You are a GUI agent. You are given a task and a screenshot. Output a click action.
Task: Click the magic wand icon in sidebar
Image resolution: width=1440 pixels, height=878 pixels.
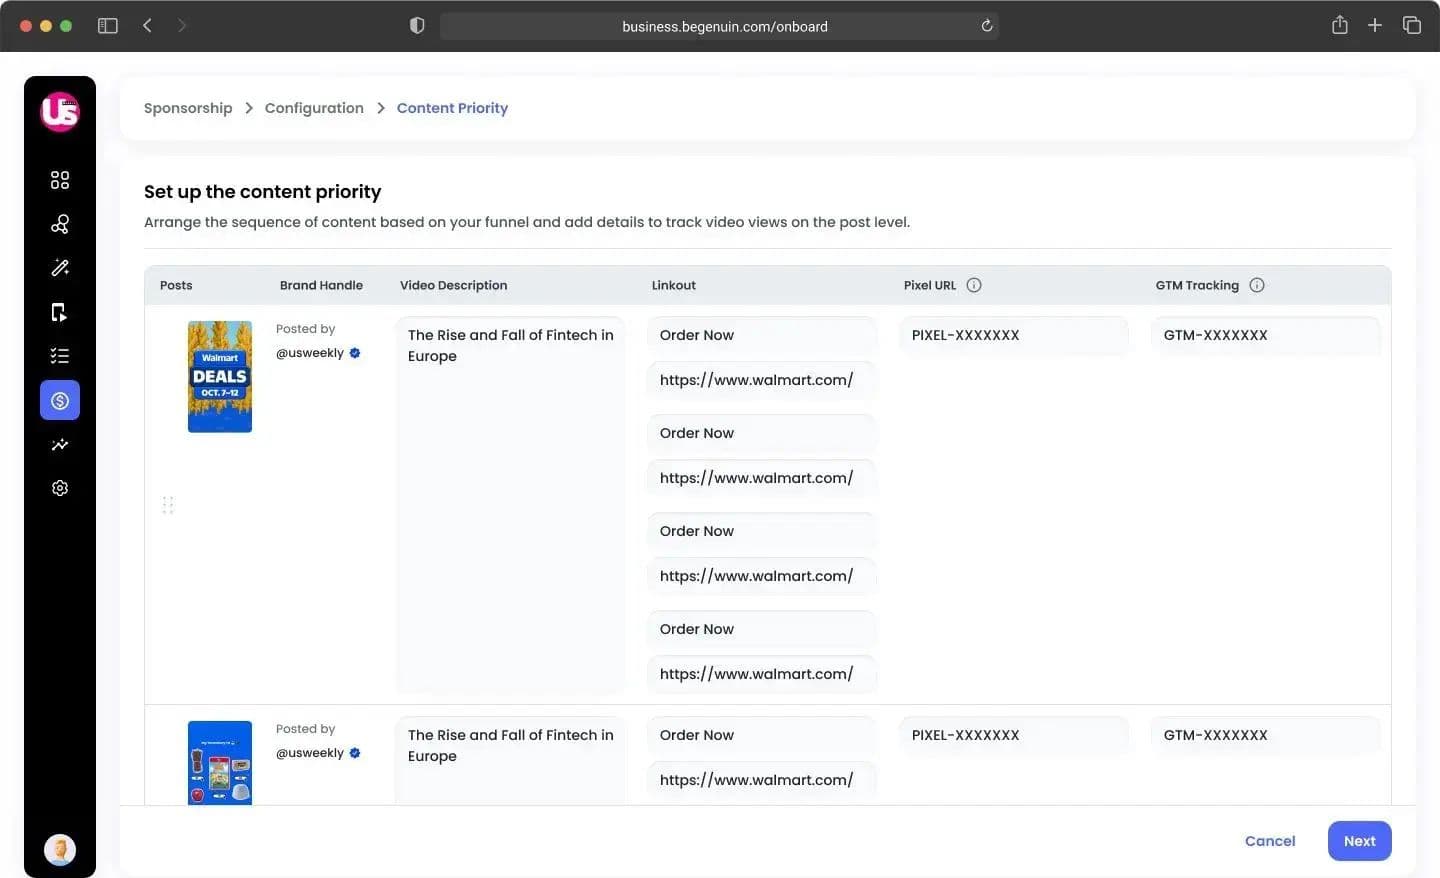click(60, 268)
